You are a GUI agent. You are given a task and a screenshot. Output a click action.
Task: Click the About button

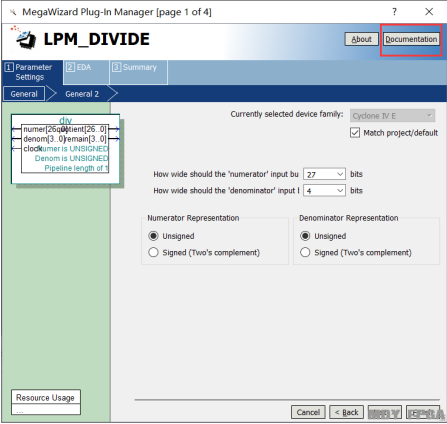click(x=361, y=39)
